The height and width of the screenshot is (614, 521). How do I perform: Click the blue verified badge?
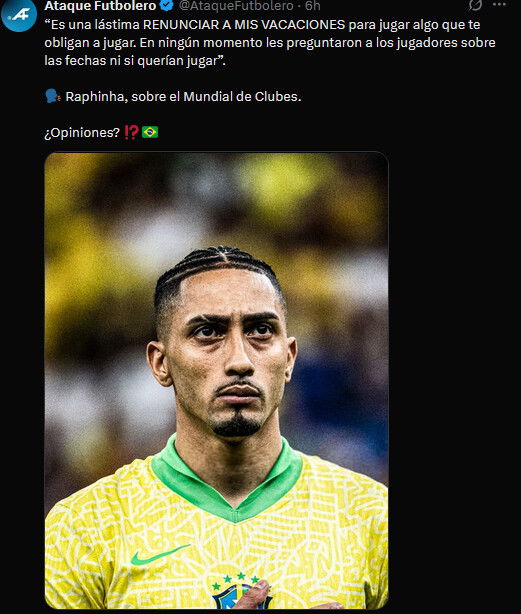point(167,5)
